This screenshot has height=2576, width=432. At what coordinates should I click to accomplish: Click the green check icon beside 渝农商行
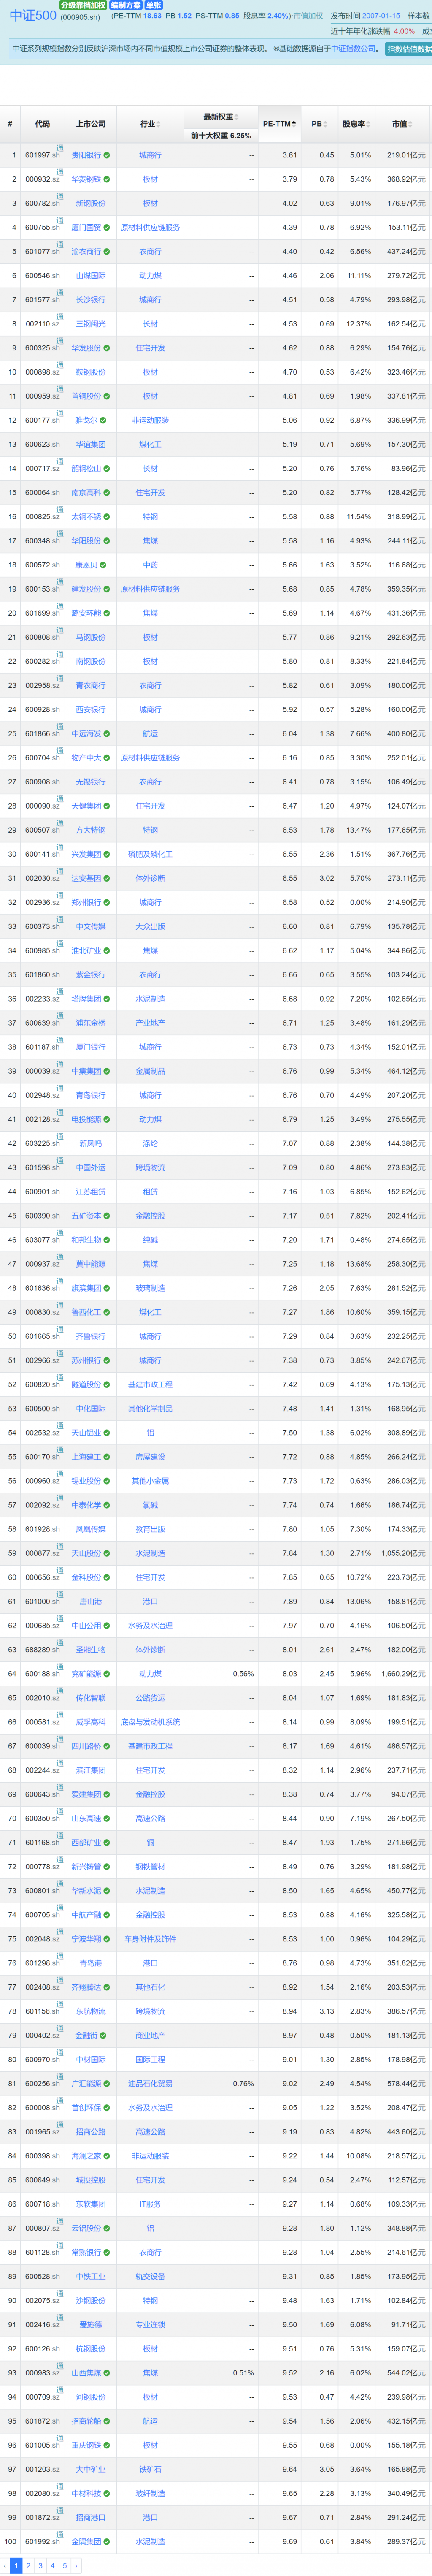107,252
